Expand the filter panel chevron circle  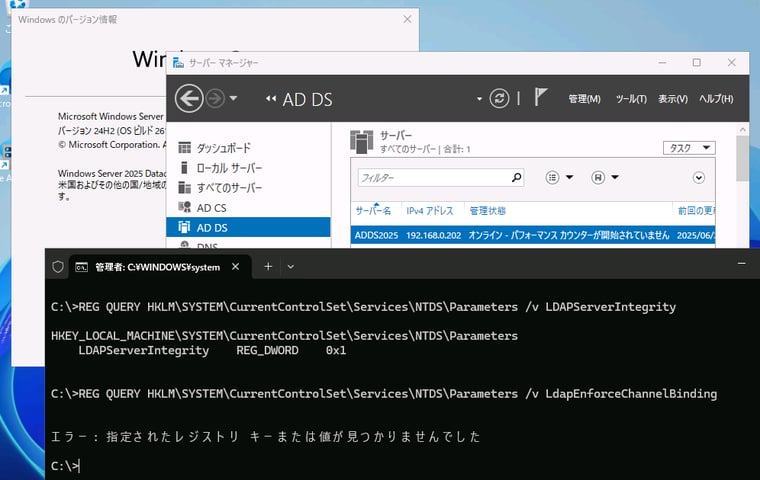pyautogui.click(x=698, y=177)
